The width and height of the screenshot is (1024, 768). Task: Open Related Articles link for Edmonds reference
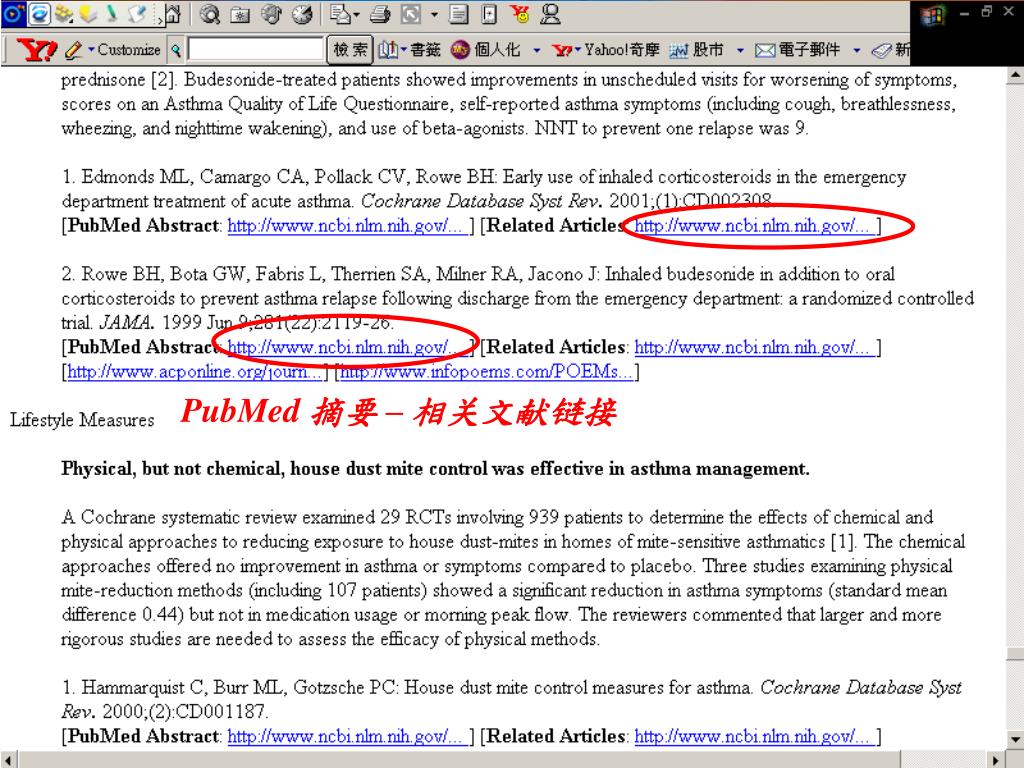(754, 226)
